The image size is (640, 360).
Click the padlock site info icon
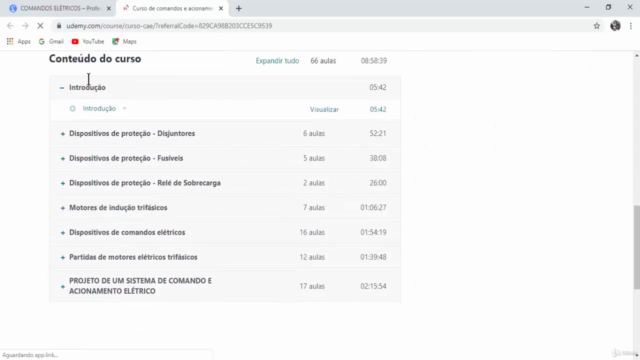(x=59, y=26)
